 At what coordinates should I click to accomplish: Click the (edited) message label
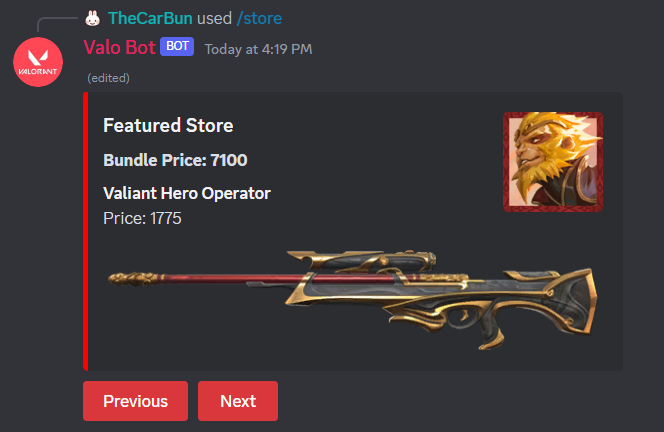coord(108,78)
